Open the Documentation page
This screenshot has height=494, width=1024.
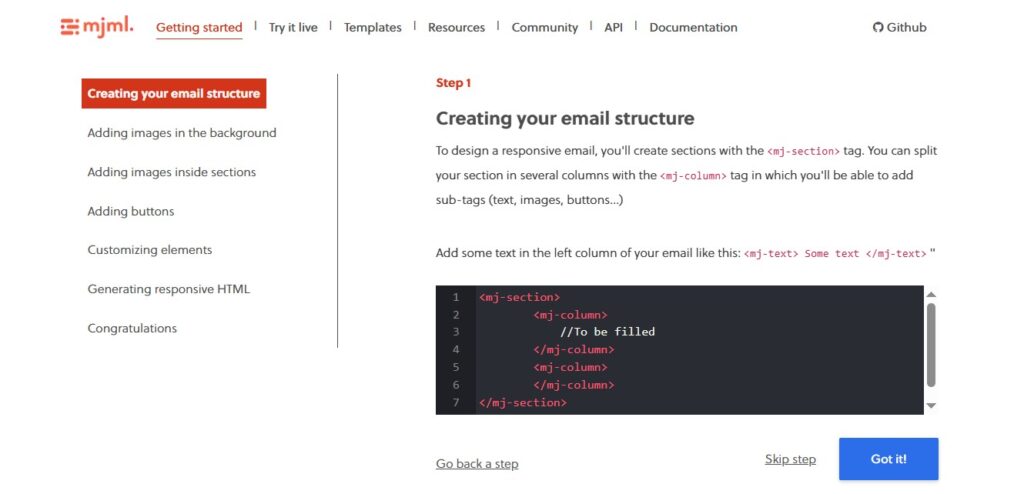[x=693, y=27]
